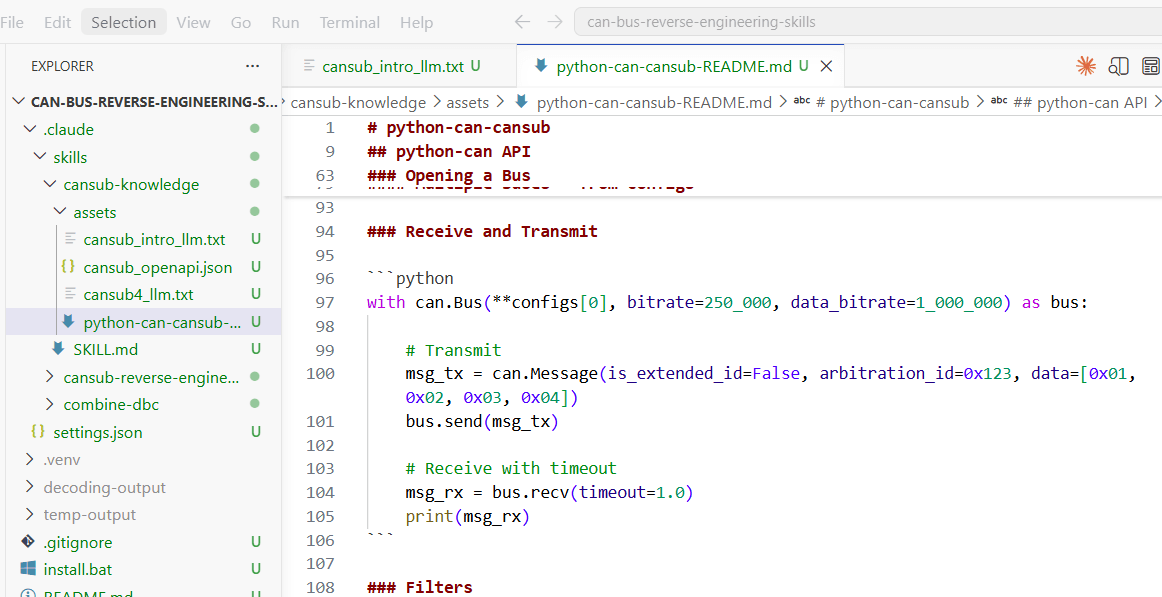Collapse the skills folder
This screenshot has width=1162, height=597.
coord(39,157)
